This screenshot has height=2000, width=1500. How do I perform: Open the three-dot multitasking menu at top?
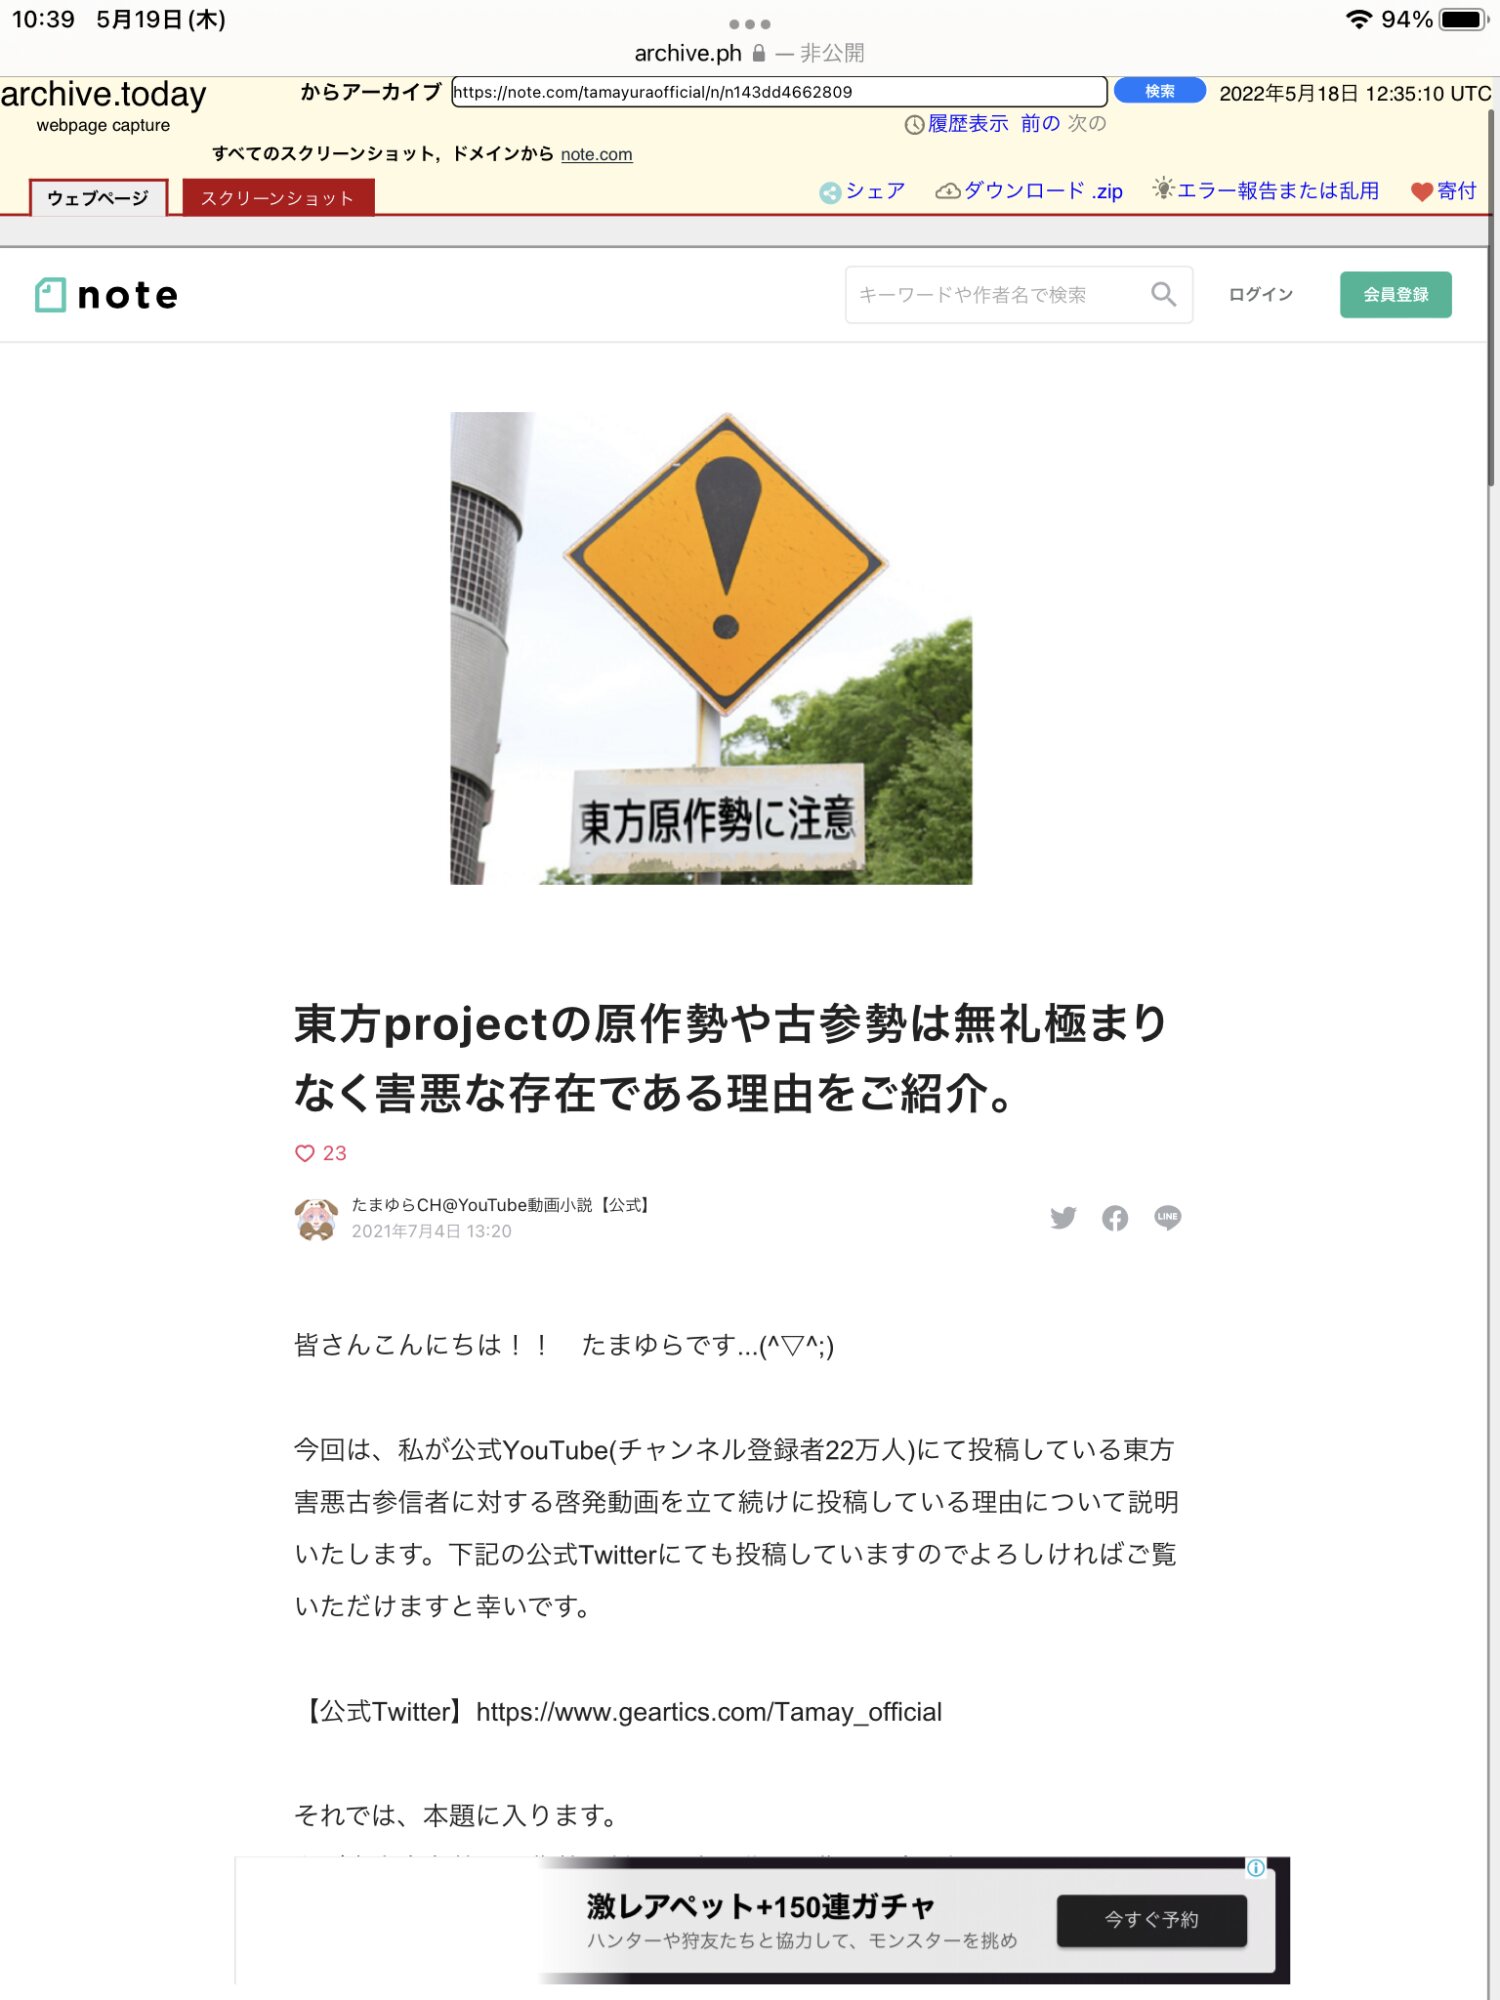750,23
